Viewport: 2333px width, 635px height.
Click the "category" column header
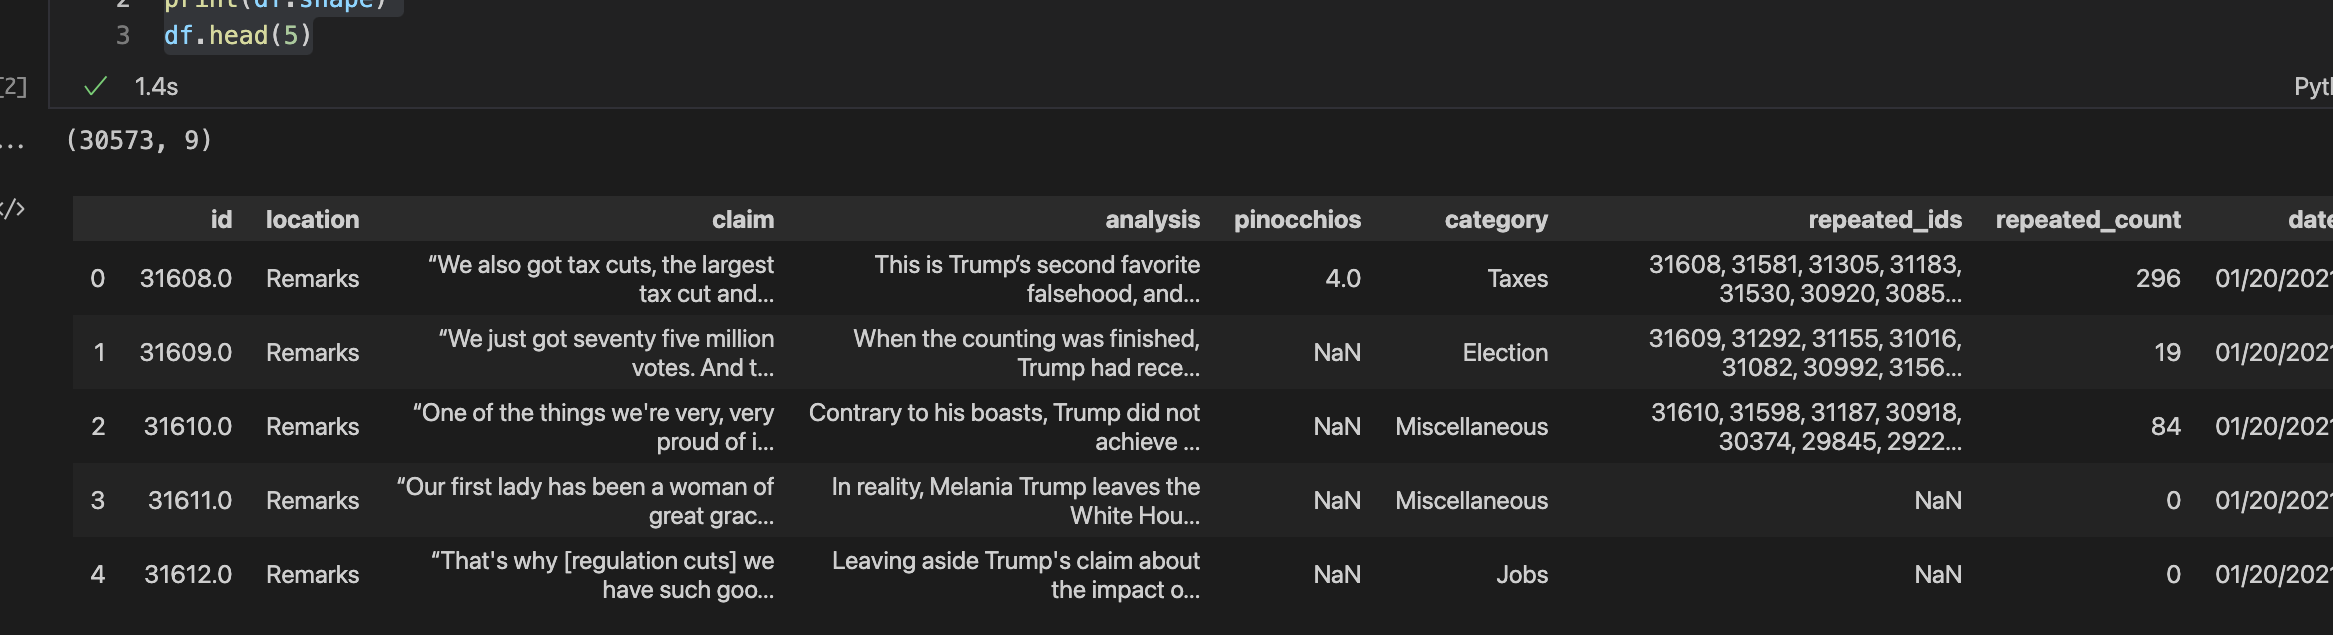pos(1495,220)
